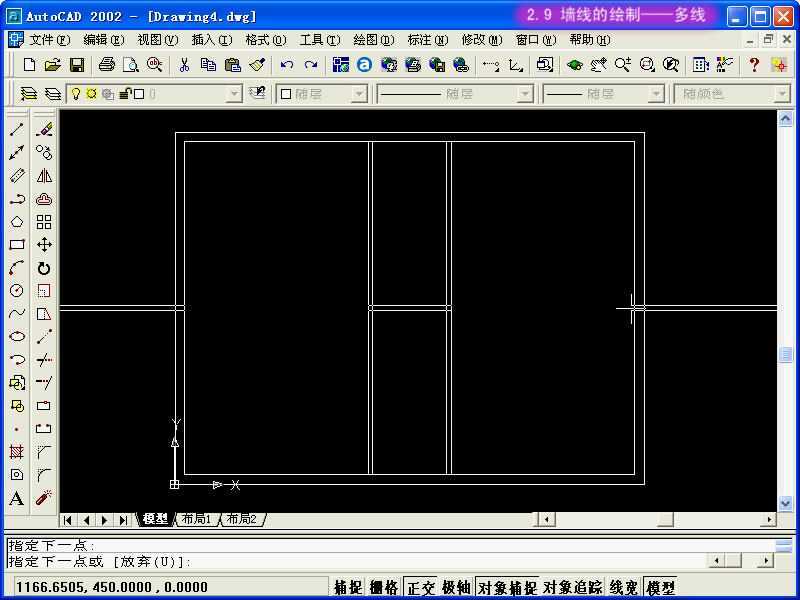Select the Multiline Text A tool
The width and height of the screenshot is (800, 600).
[17, 498]
